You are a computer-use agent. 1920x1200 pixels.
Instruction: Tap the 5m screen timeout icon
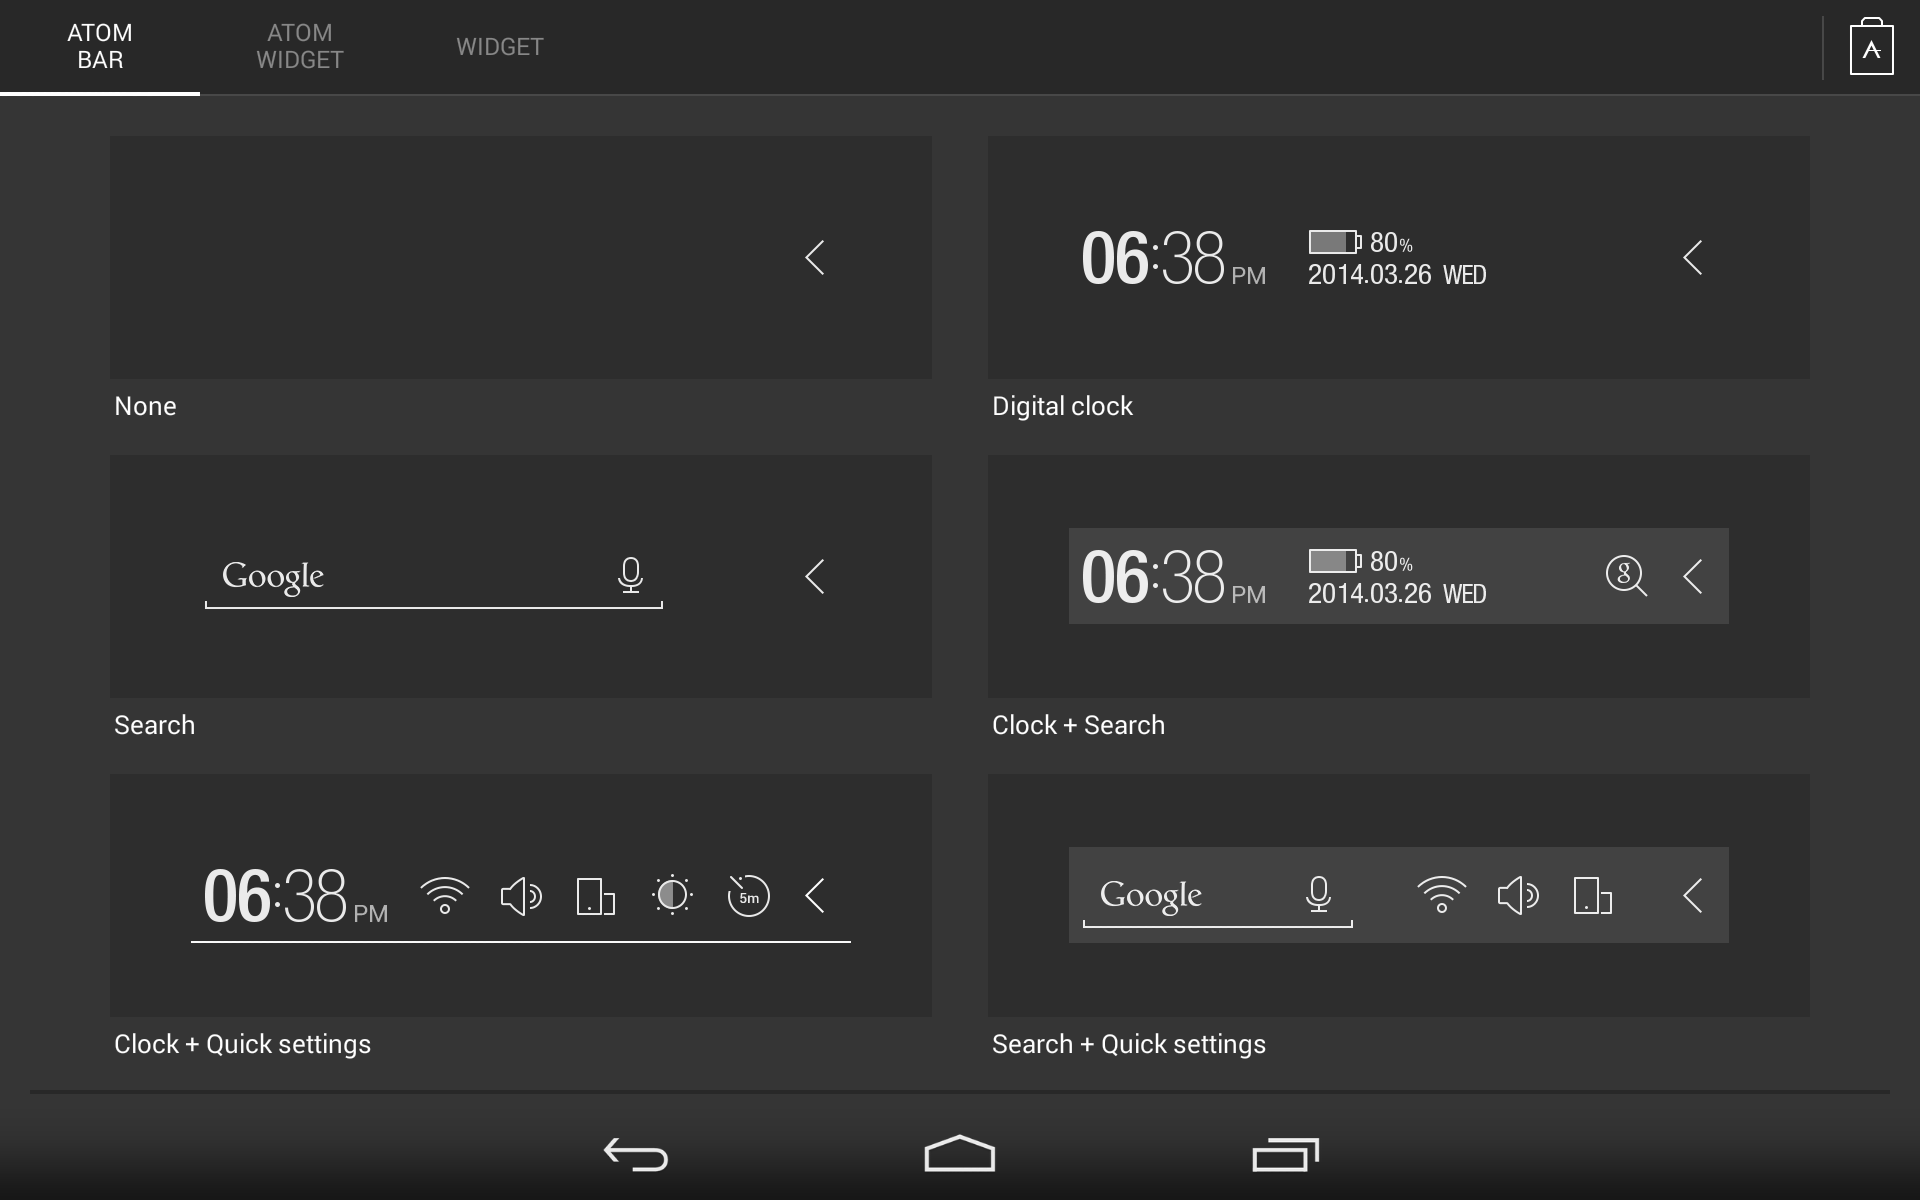(x=748, y=896)
